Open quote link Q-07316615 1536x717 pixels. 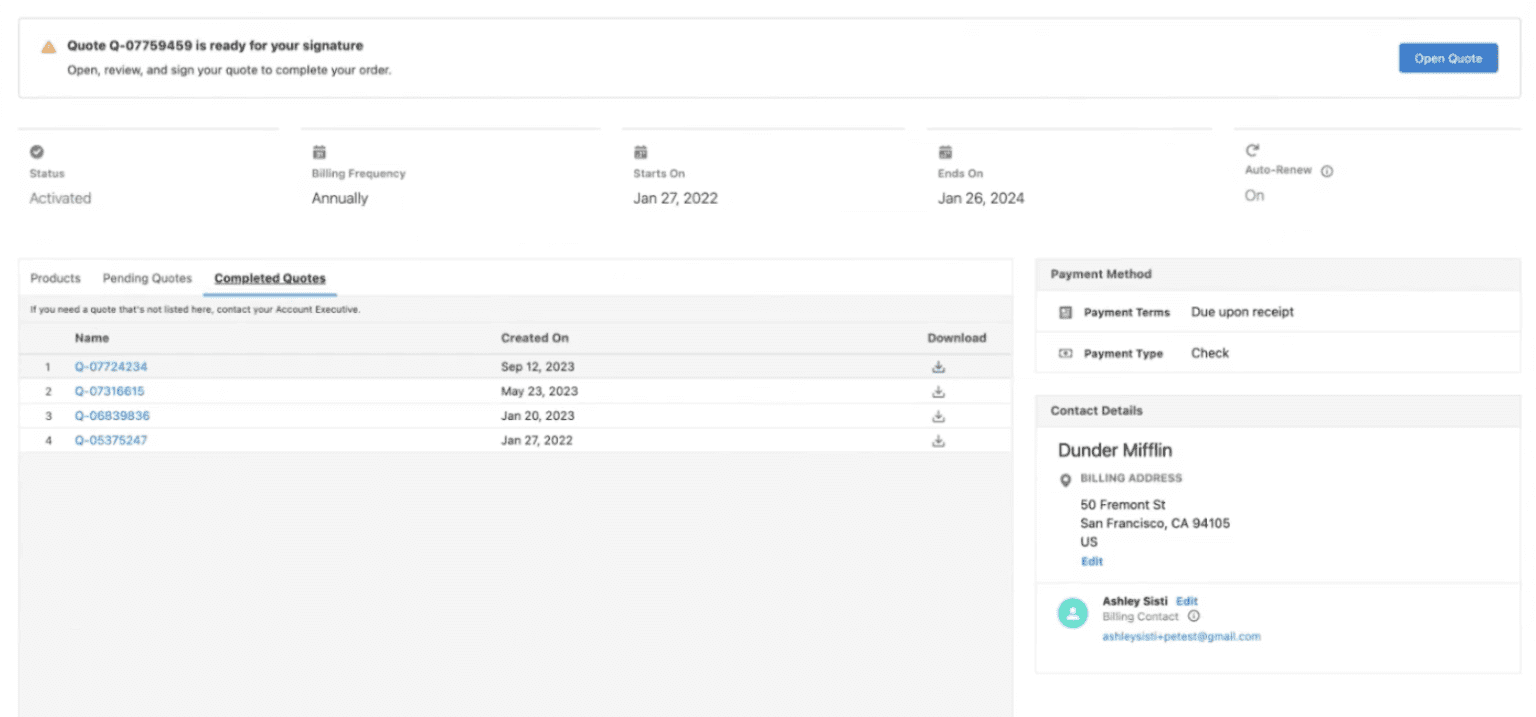tap(109, 392)
